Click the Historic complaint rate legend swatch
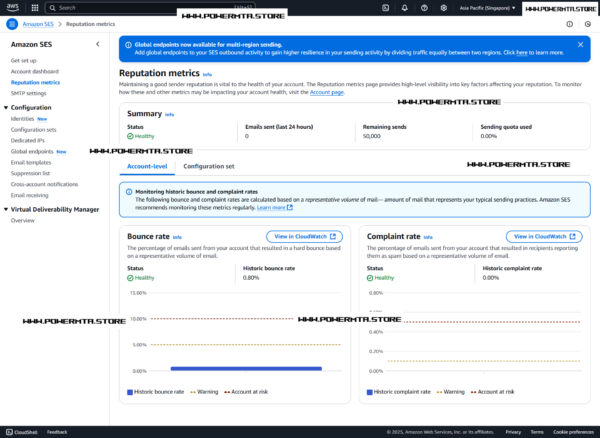This screenshot has height=438, width=600. [x=370, y=392]
